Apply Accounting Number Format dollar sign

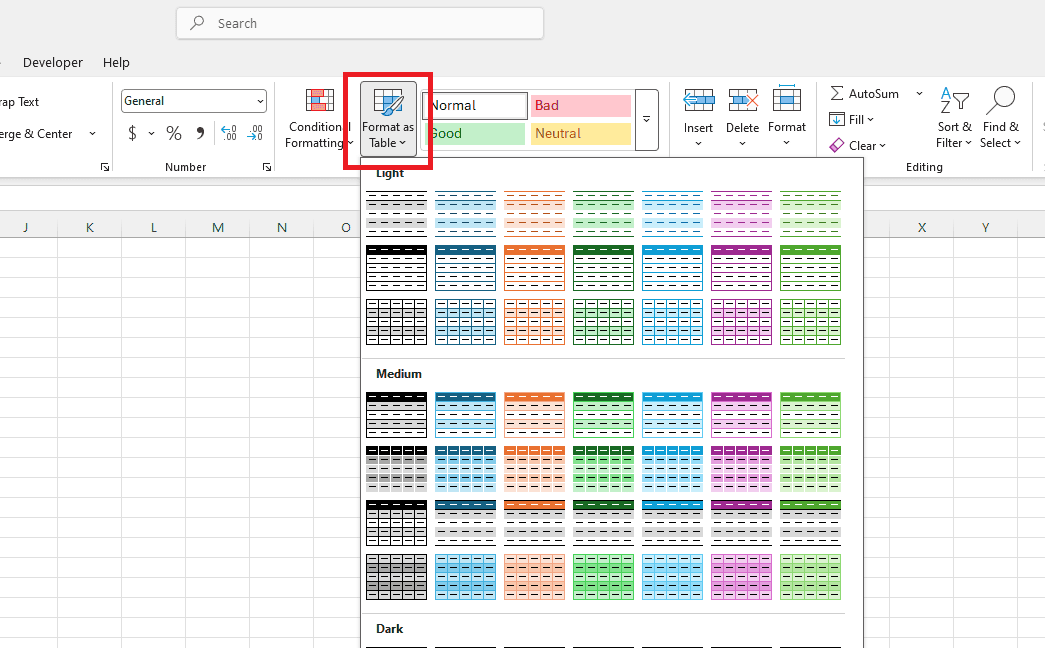133,133
